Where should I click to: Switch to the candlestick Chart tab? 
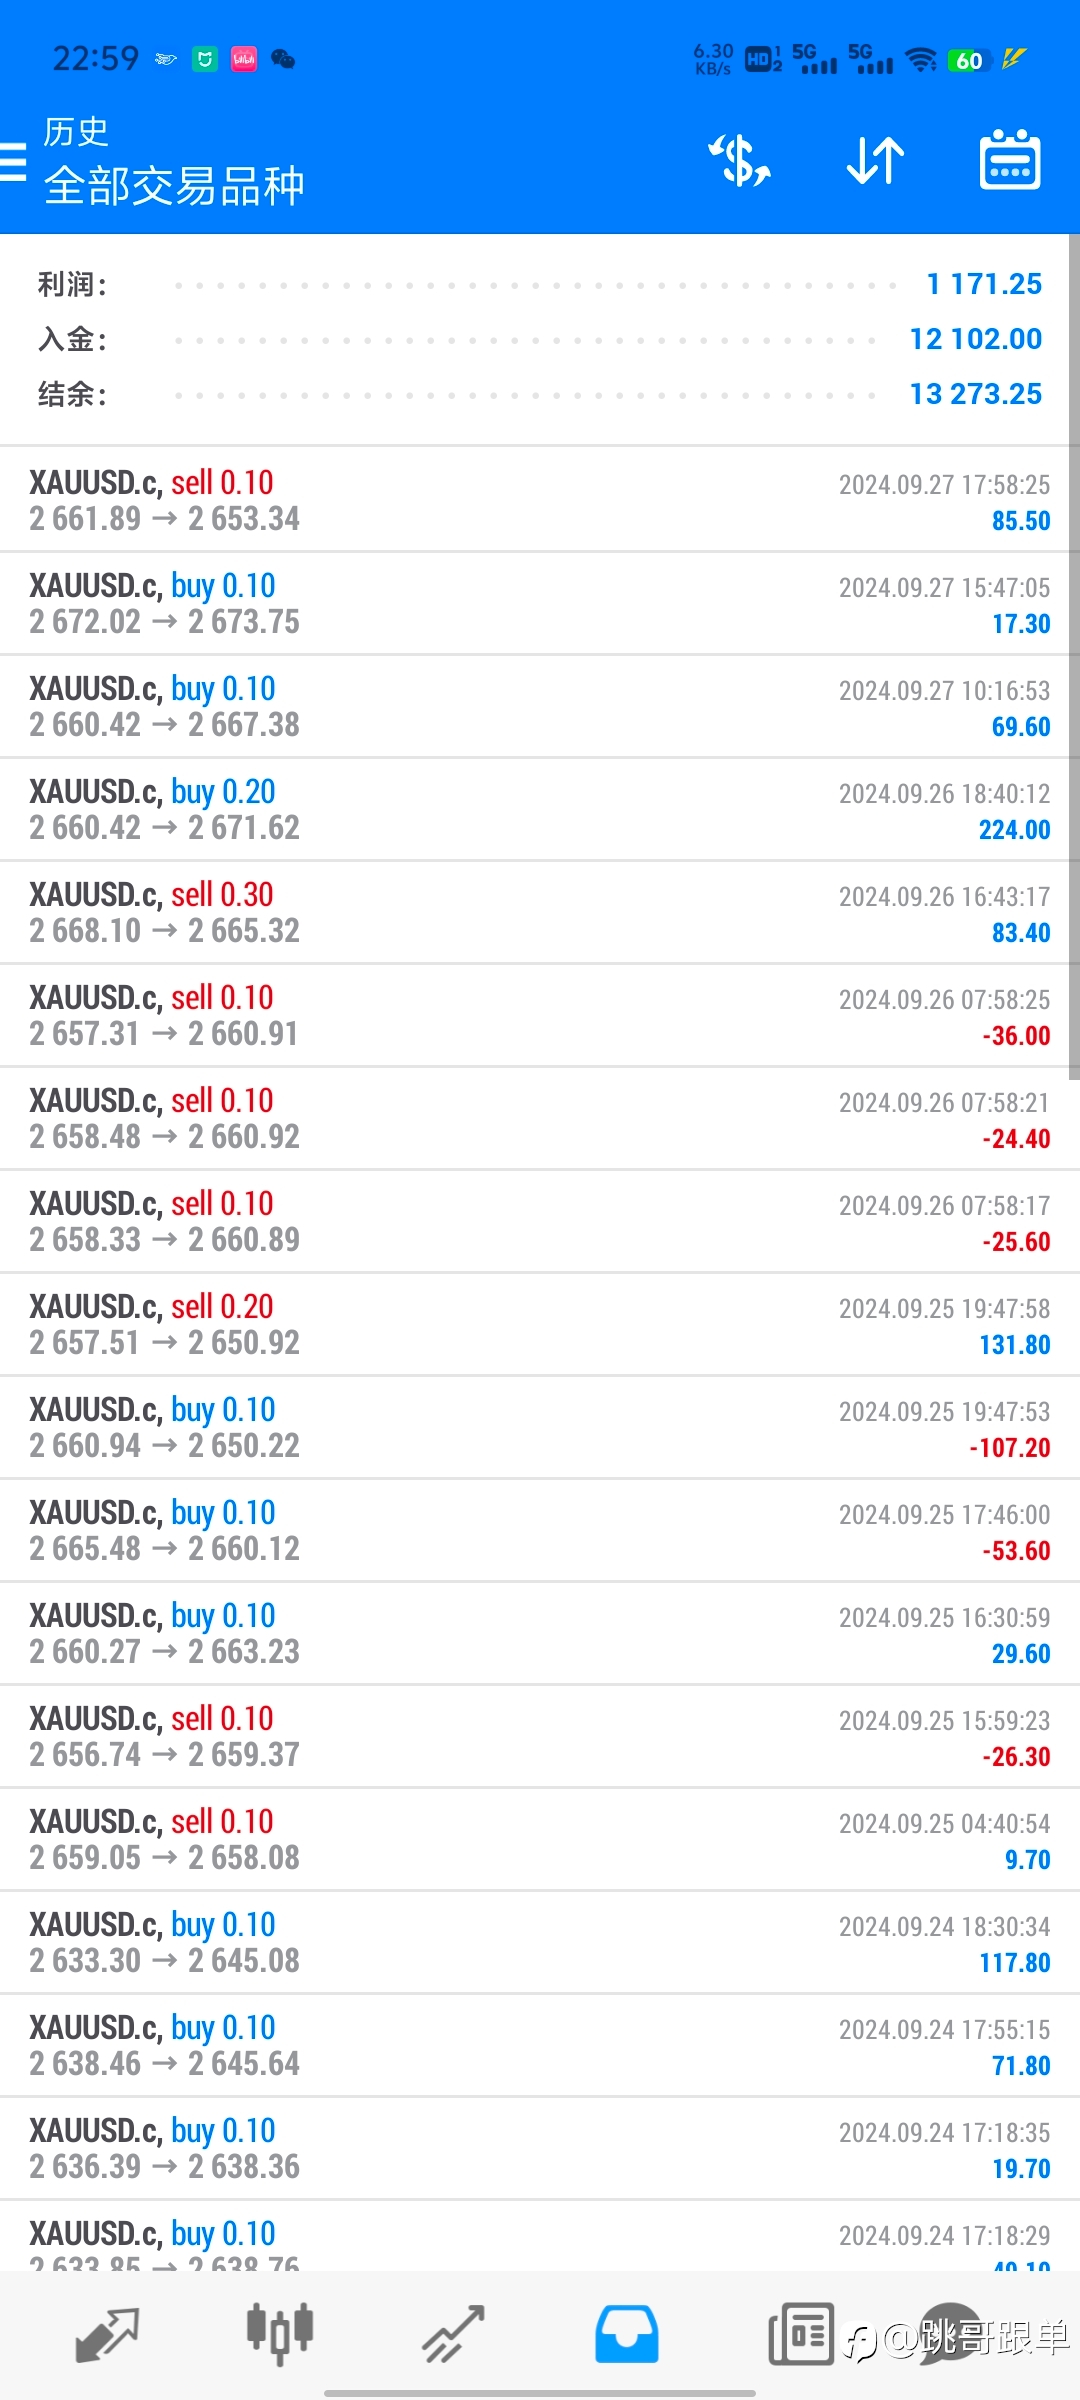pos(280,2335)
